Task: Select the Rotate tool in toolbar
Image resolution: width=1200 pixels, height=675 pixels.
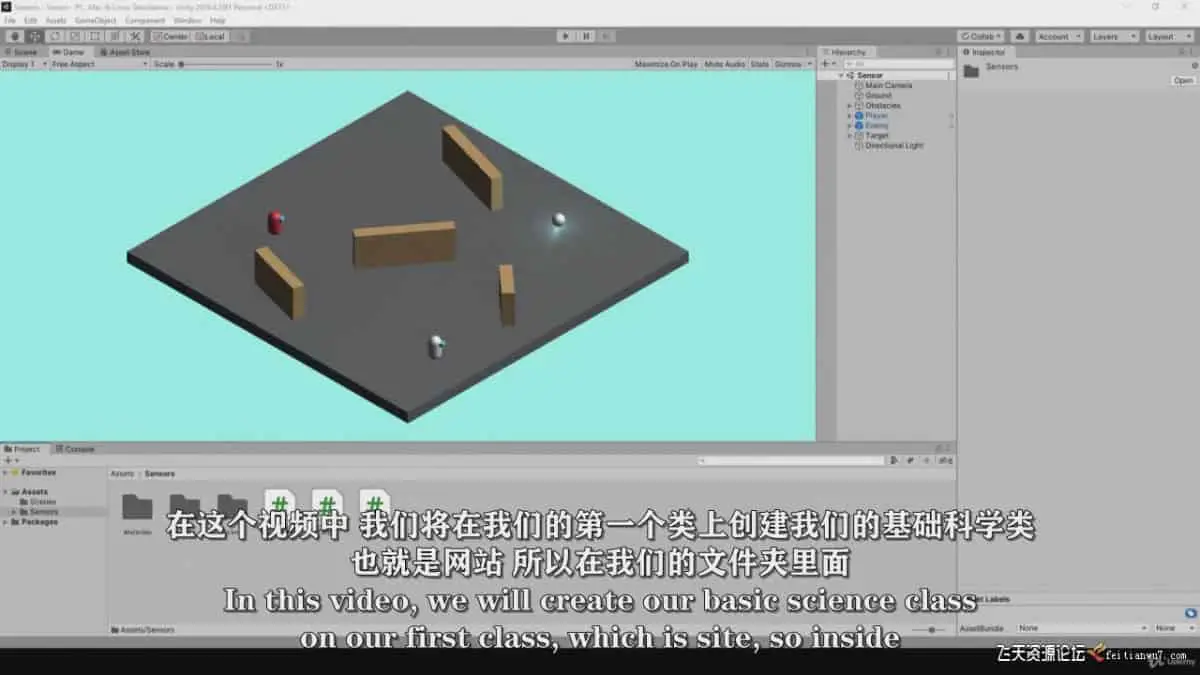Action: (54, 36)
